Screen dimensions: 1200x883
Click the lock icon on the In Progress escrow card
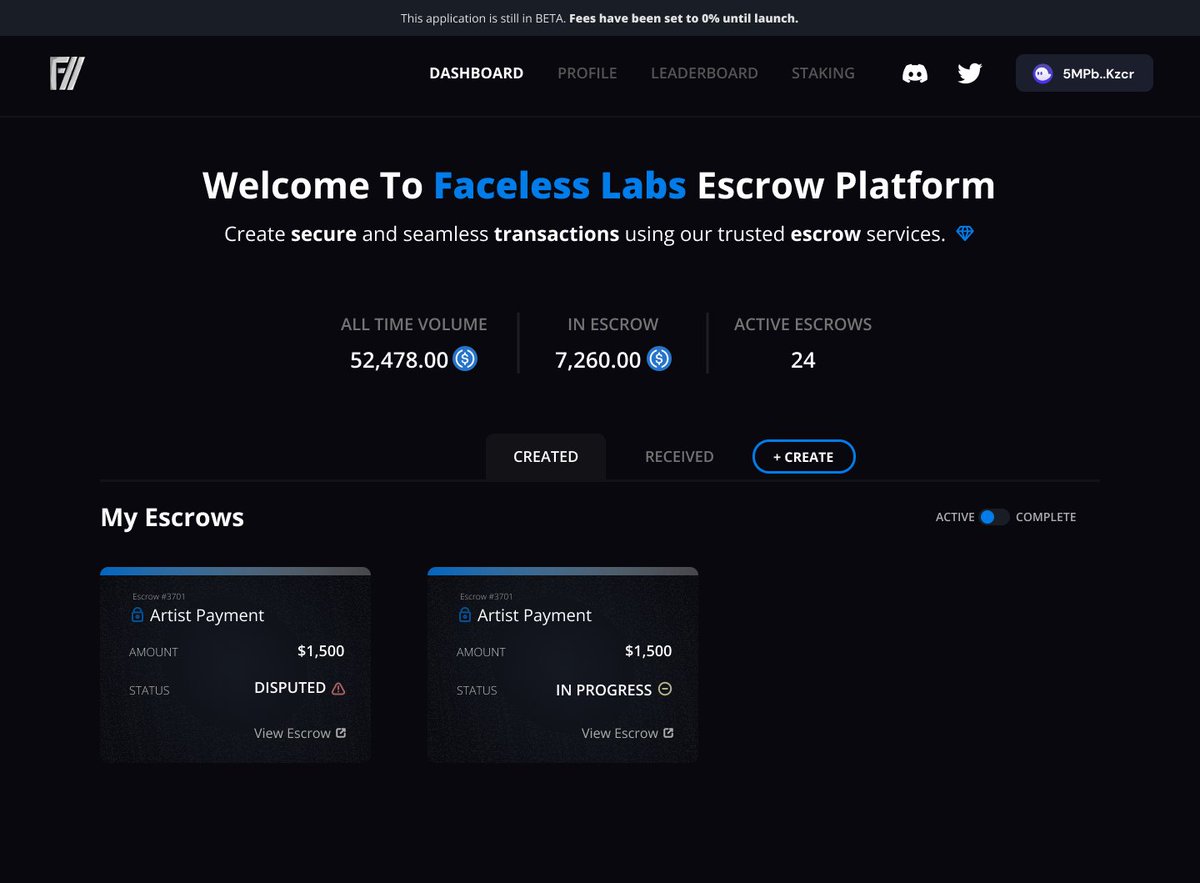pyautogui.click(x=465, y=615)
